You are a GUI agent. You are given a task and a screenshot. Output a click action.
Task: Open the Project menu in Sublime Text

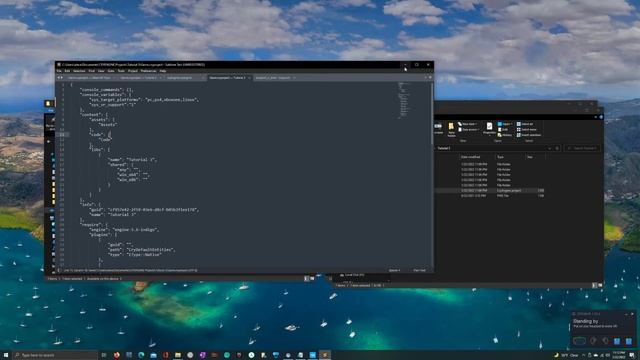coord(133,71)
